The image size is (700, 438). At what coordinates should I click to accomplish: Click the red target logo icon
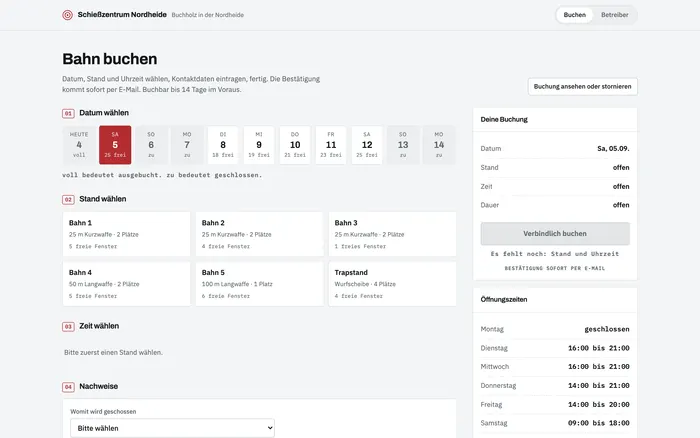(67, 15)
